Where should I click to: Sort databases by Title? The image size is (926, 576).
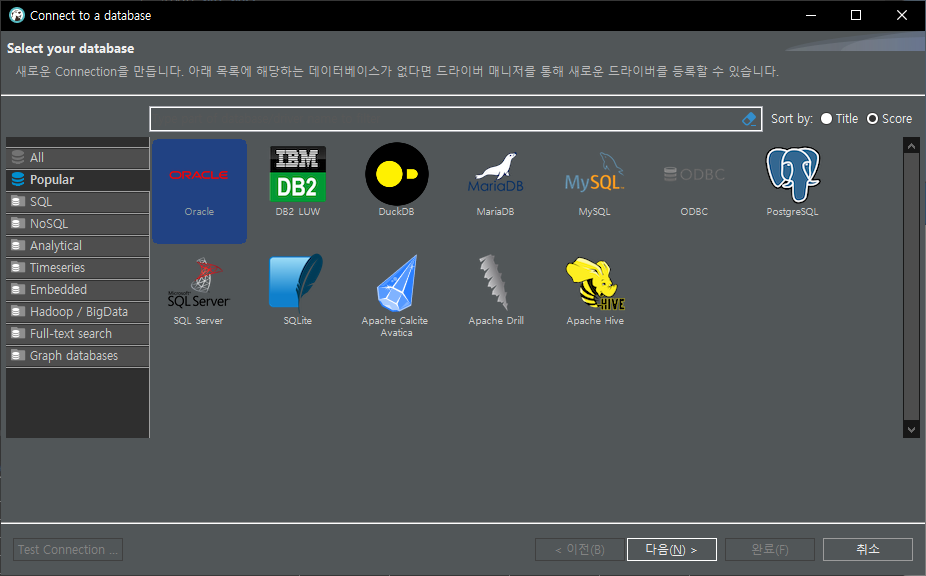(839, 119)
